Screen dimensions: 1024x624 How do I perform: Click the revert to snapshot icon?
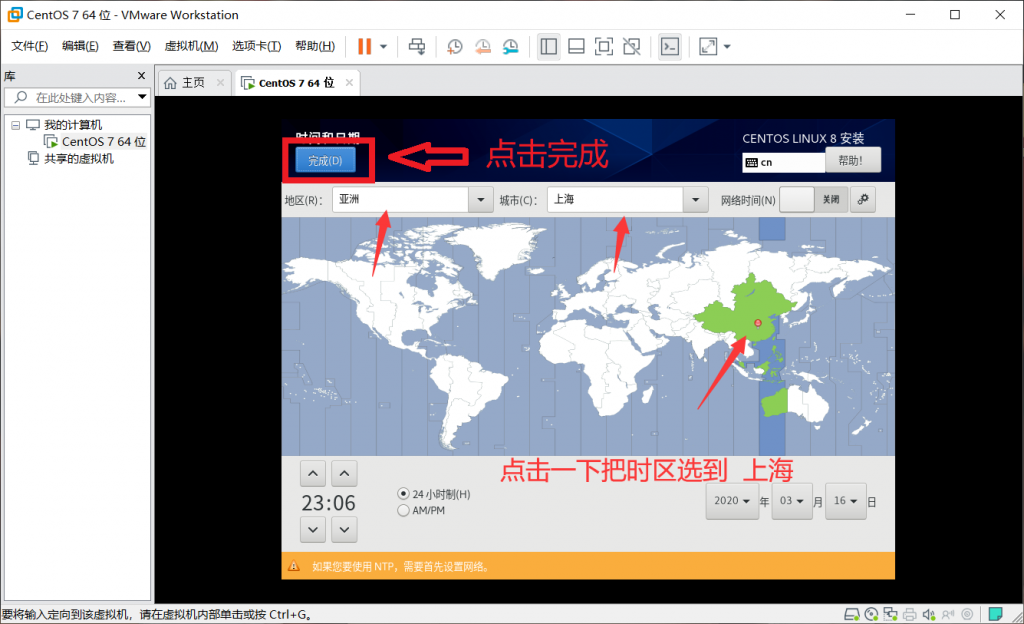pyautogui.click(x=483, y=46)
